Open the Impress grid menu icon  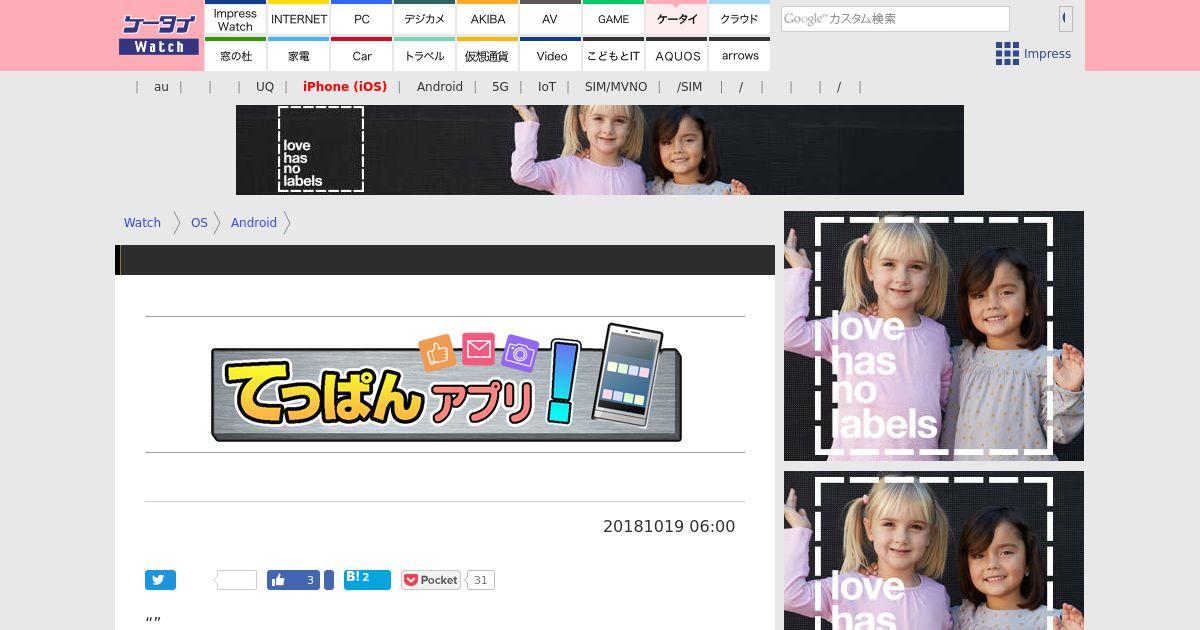1007,54
